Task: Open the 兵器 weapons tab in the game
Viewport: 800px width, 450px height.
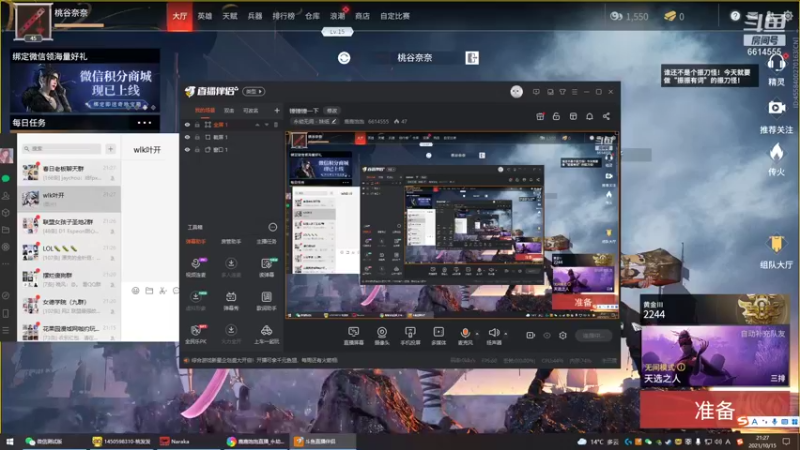Action: pyautogui.click(x=255, y=16)
